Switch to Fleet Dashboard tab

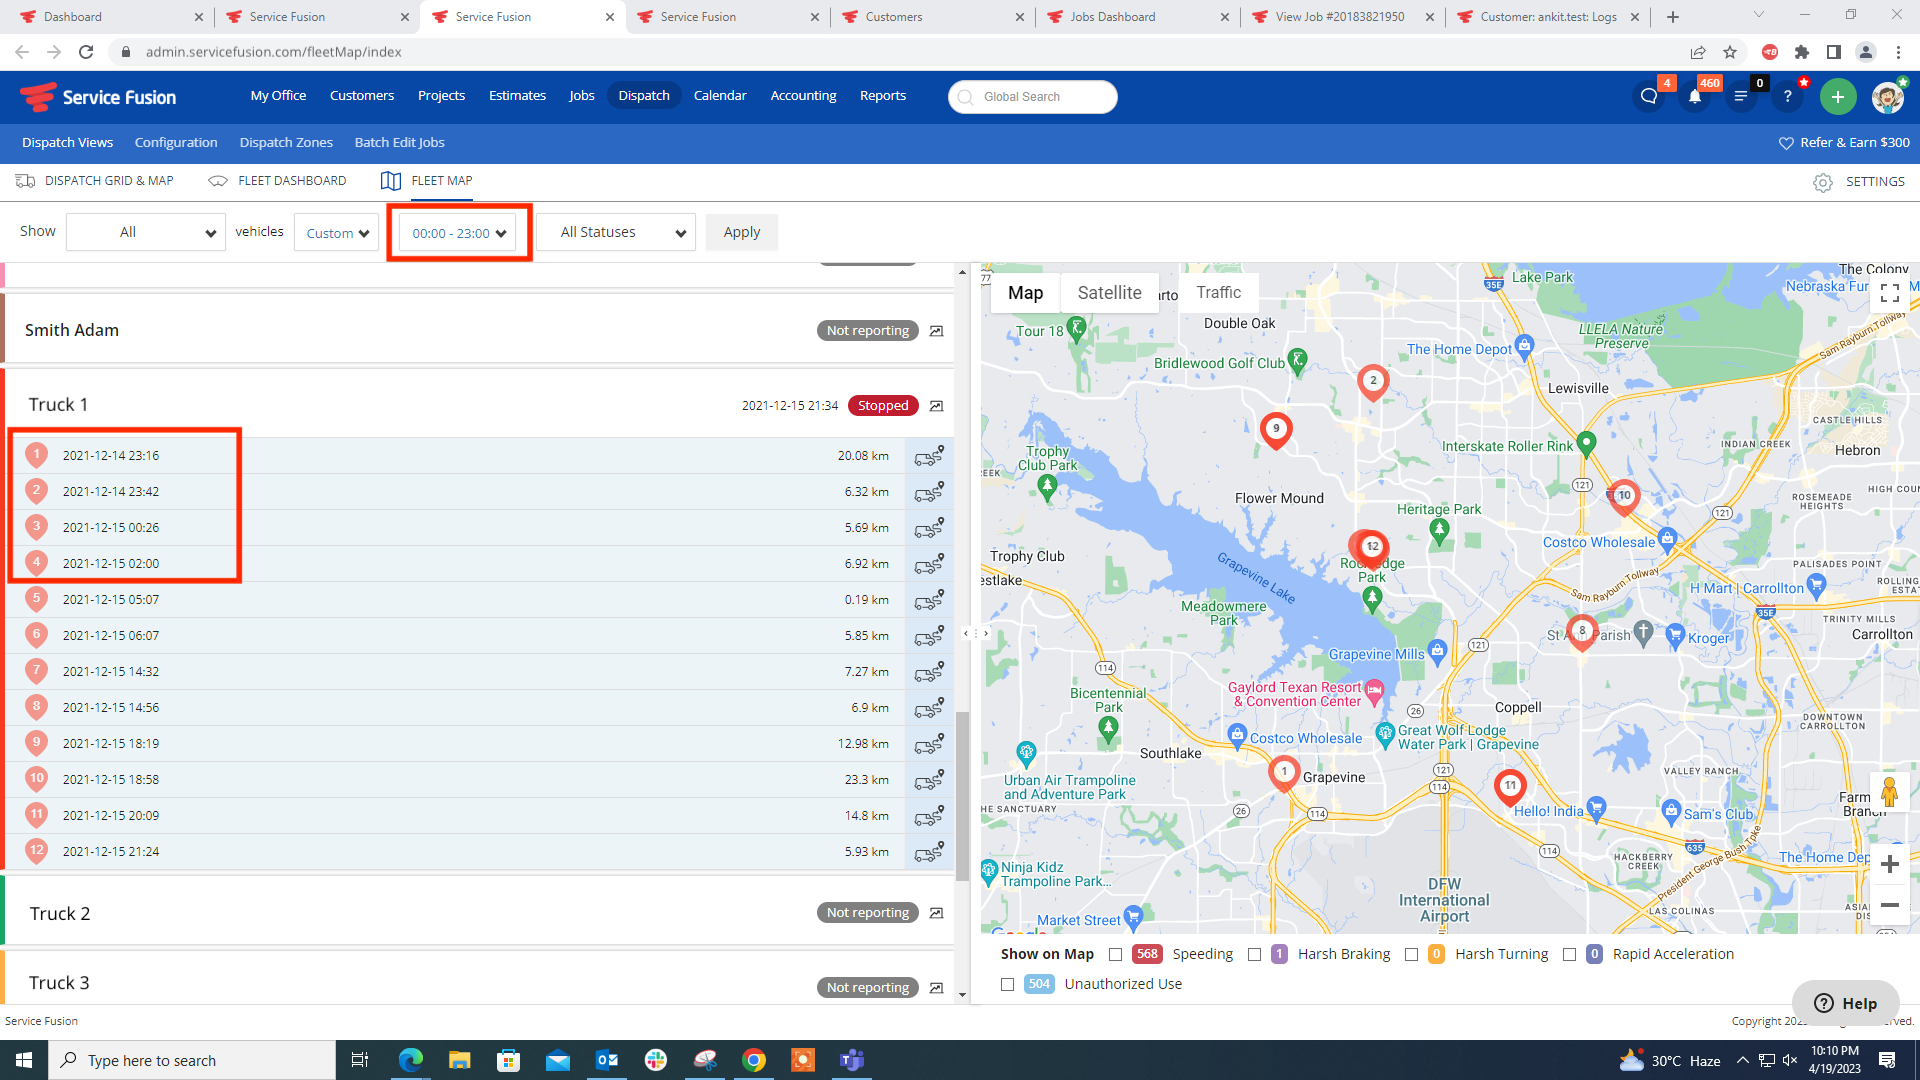coord(277,181)
